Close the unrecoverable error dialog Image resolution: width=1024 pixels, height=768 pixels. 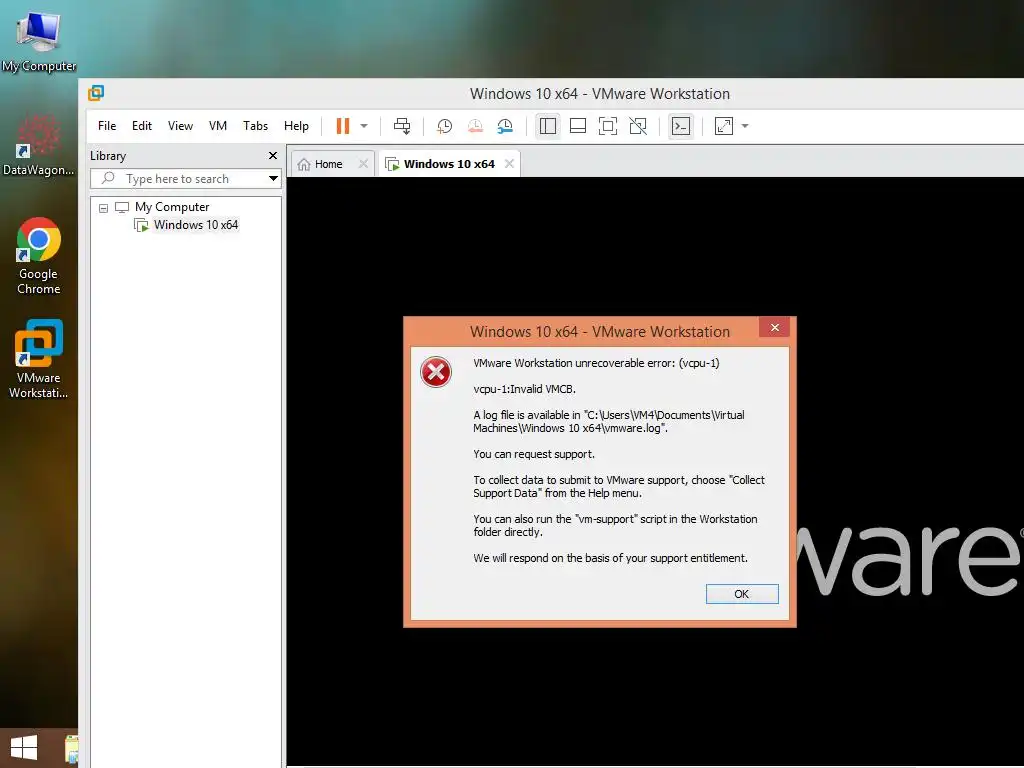coord(775,327)
